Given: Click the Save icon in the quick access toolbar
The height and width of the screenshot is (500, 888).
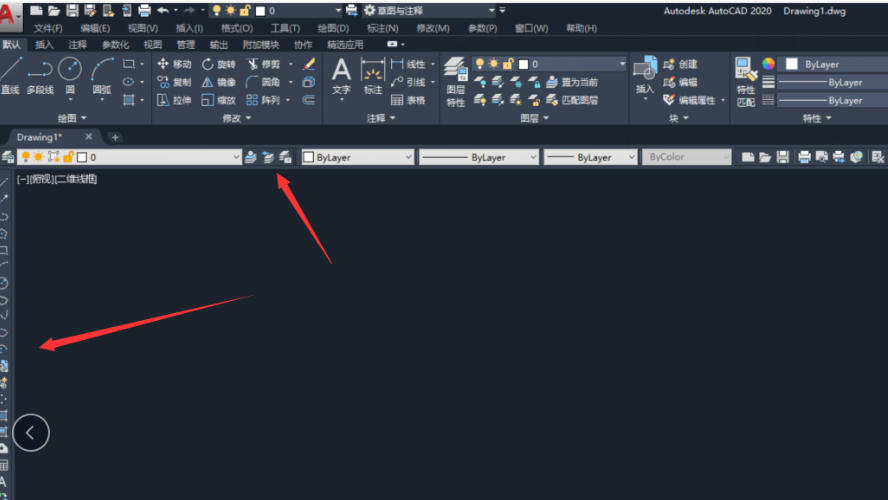Looking at the screenshot, I should tap(72, 10).
